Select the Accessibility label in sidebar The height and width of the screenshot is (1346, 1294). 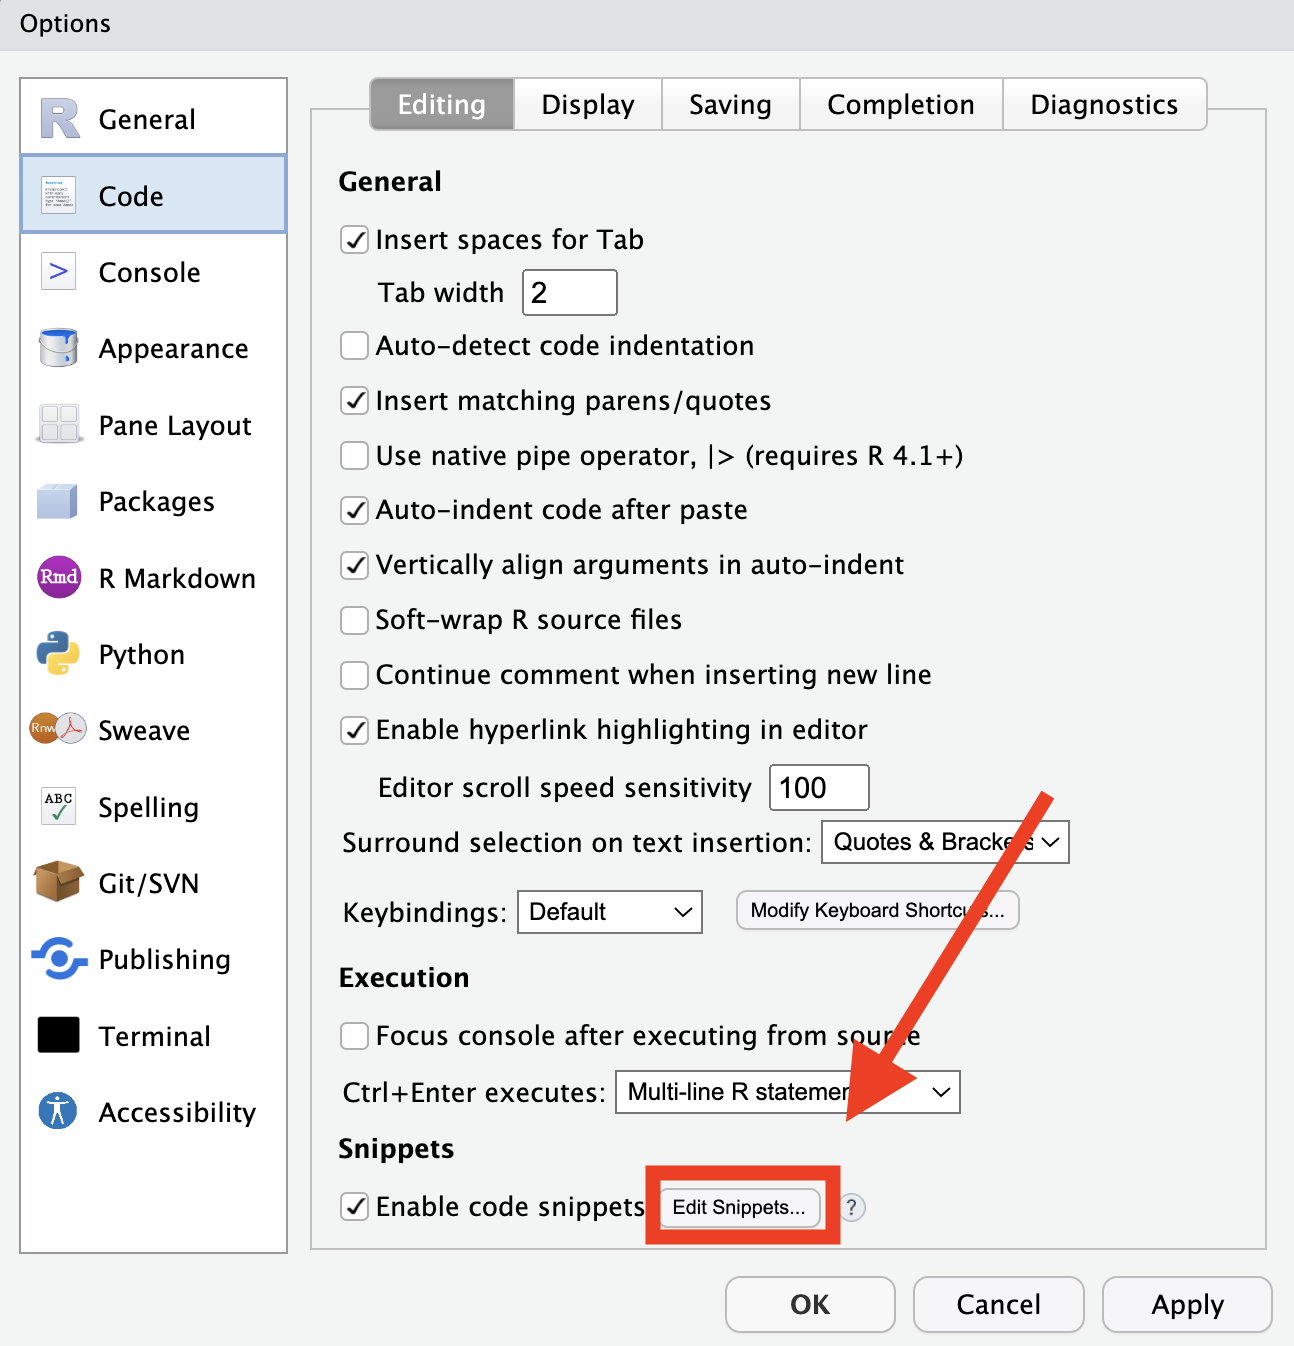coord(178,1113)
